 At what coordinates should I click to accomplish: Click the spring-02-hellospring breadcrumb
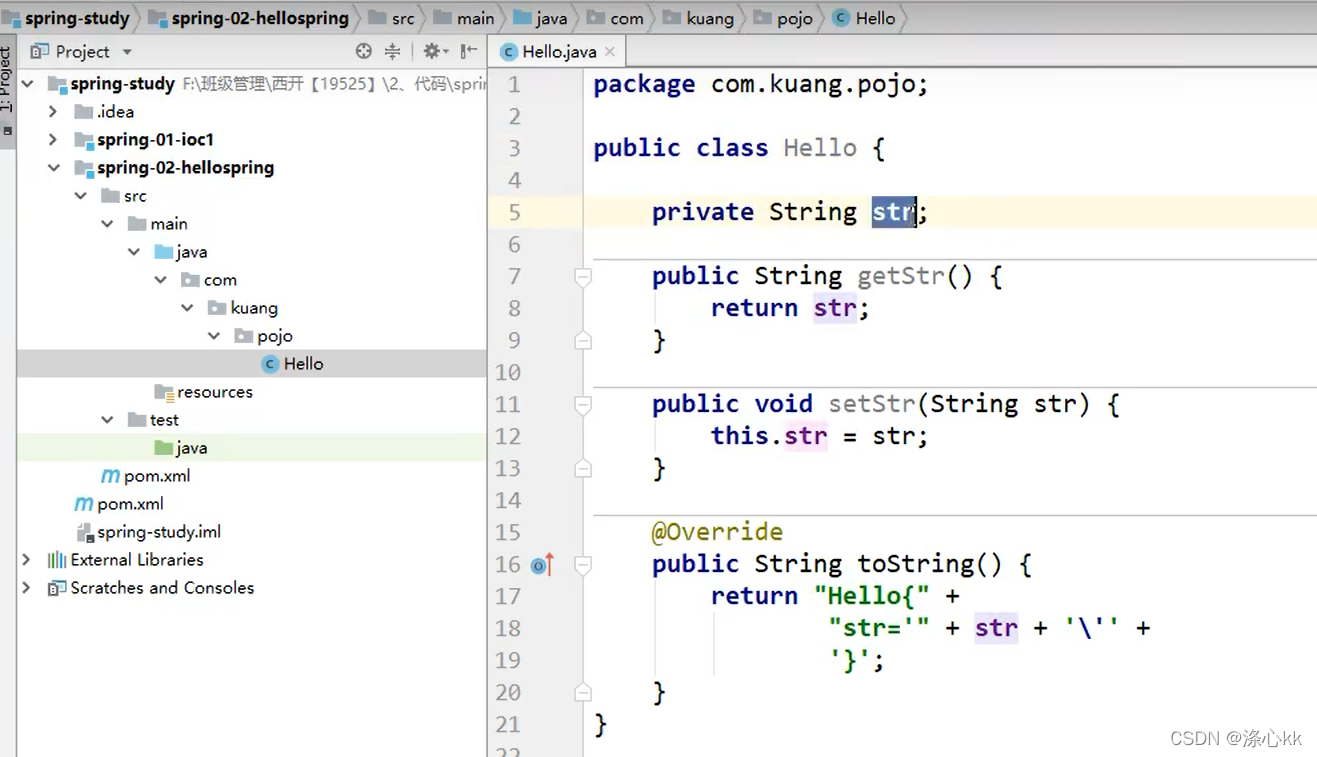249,18
